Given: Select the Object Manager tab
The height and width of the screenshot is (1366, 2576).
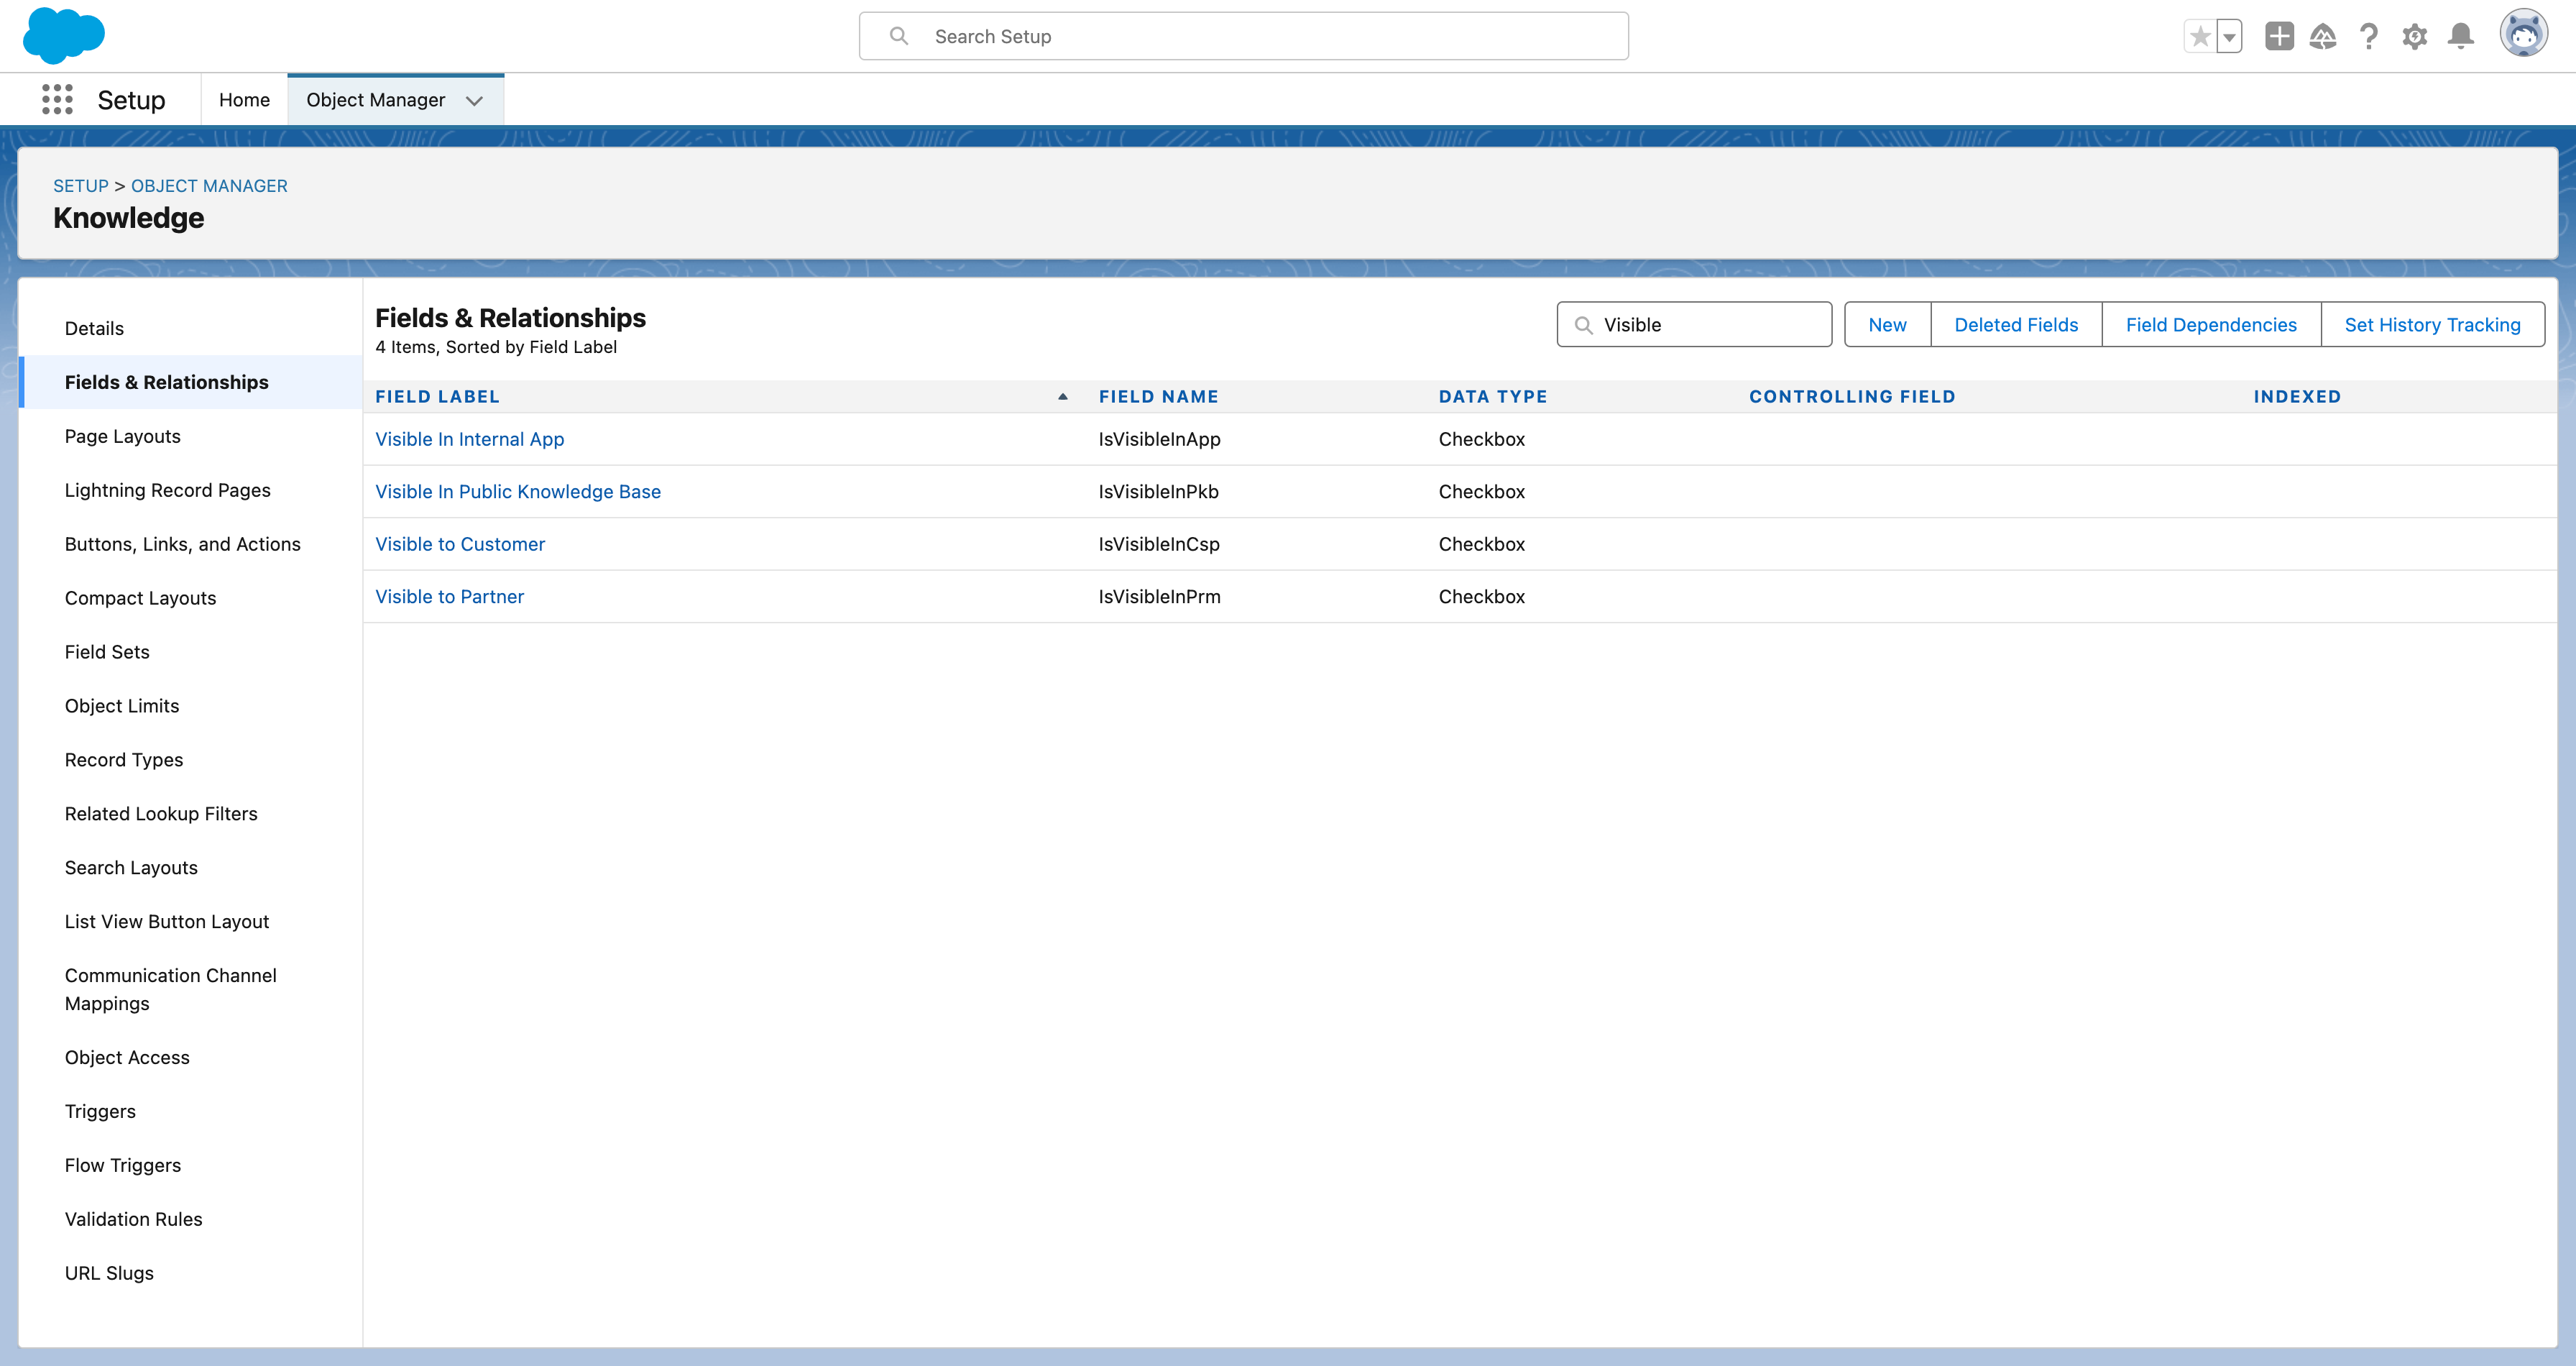Looking at the screenshot, I should [375, 100].
